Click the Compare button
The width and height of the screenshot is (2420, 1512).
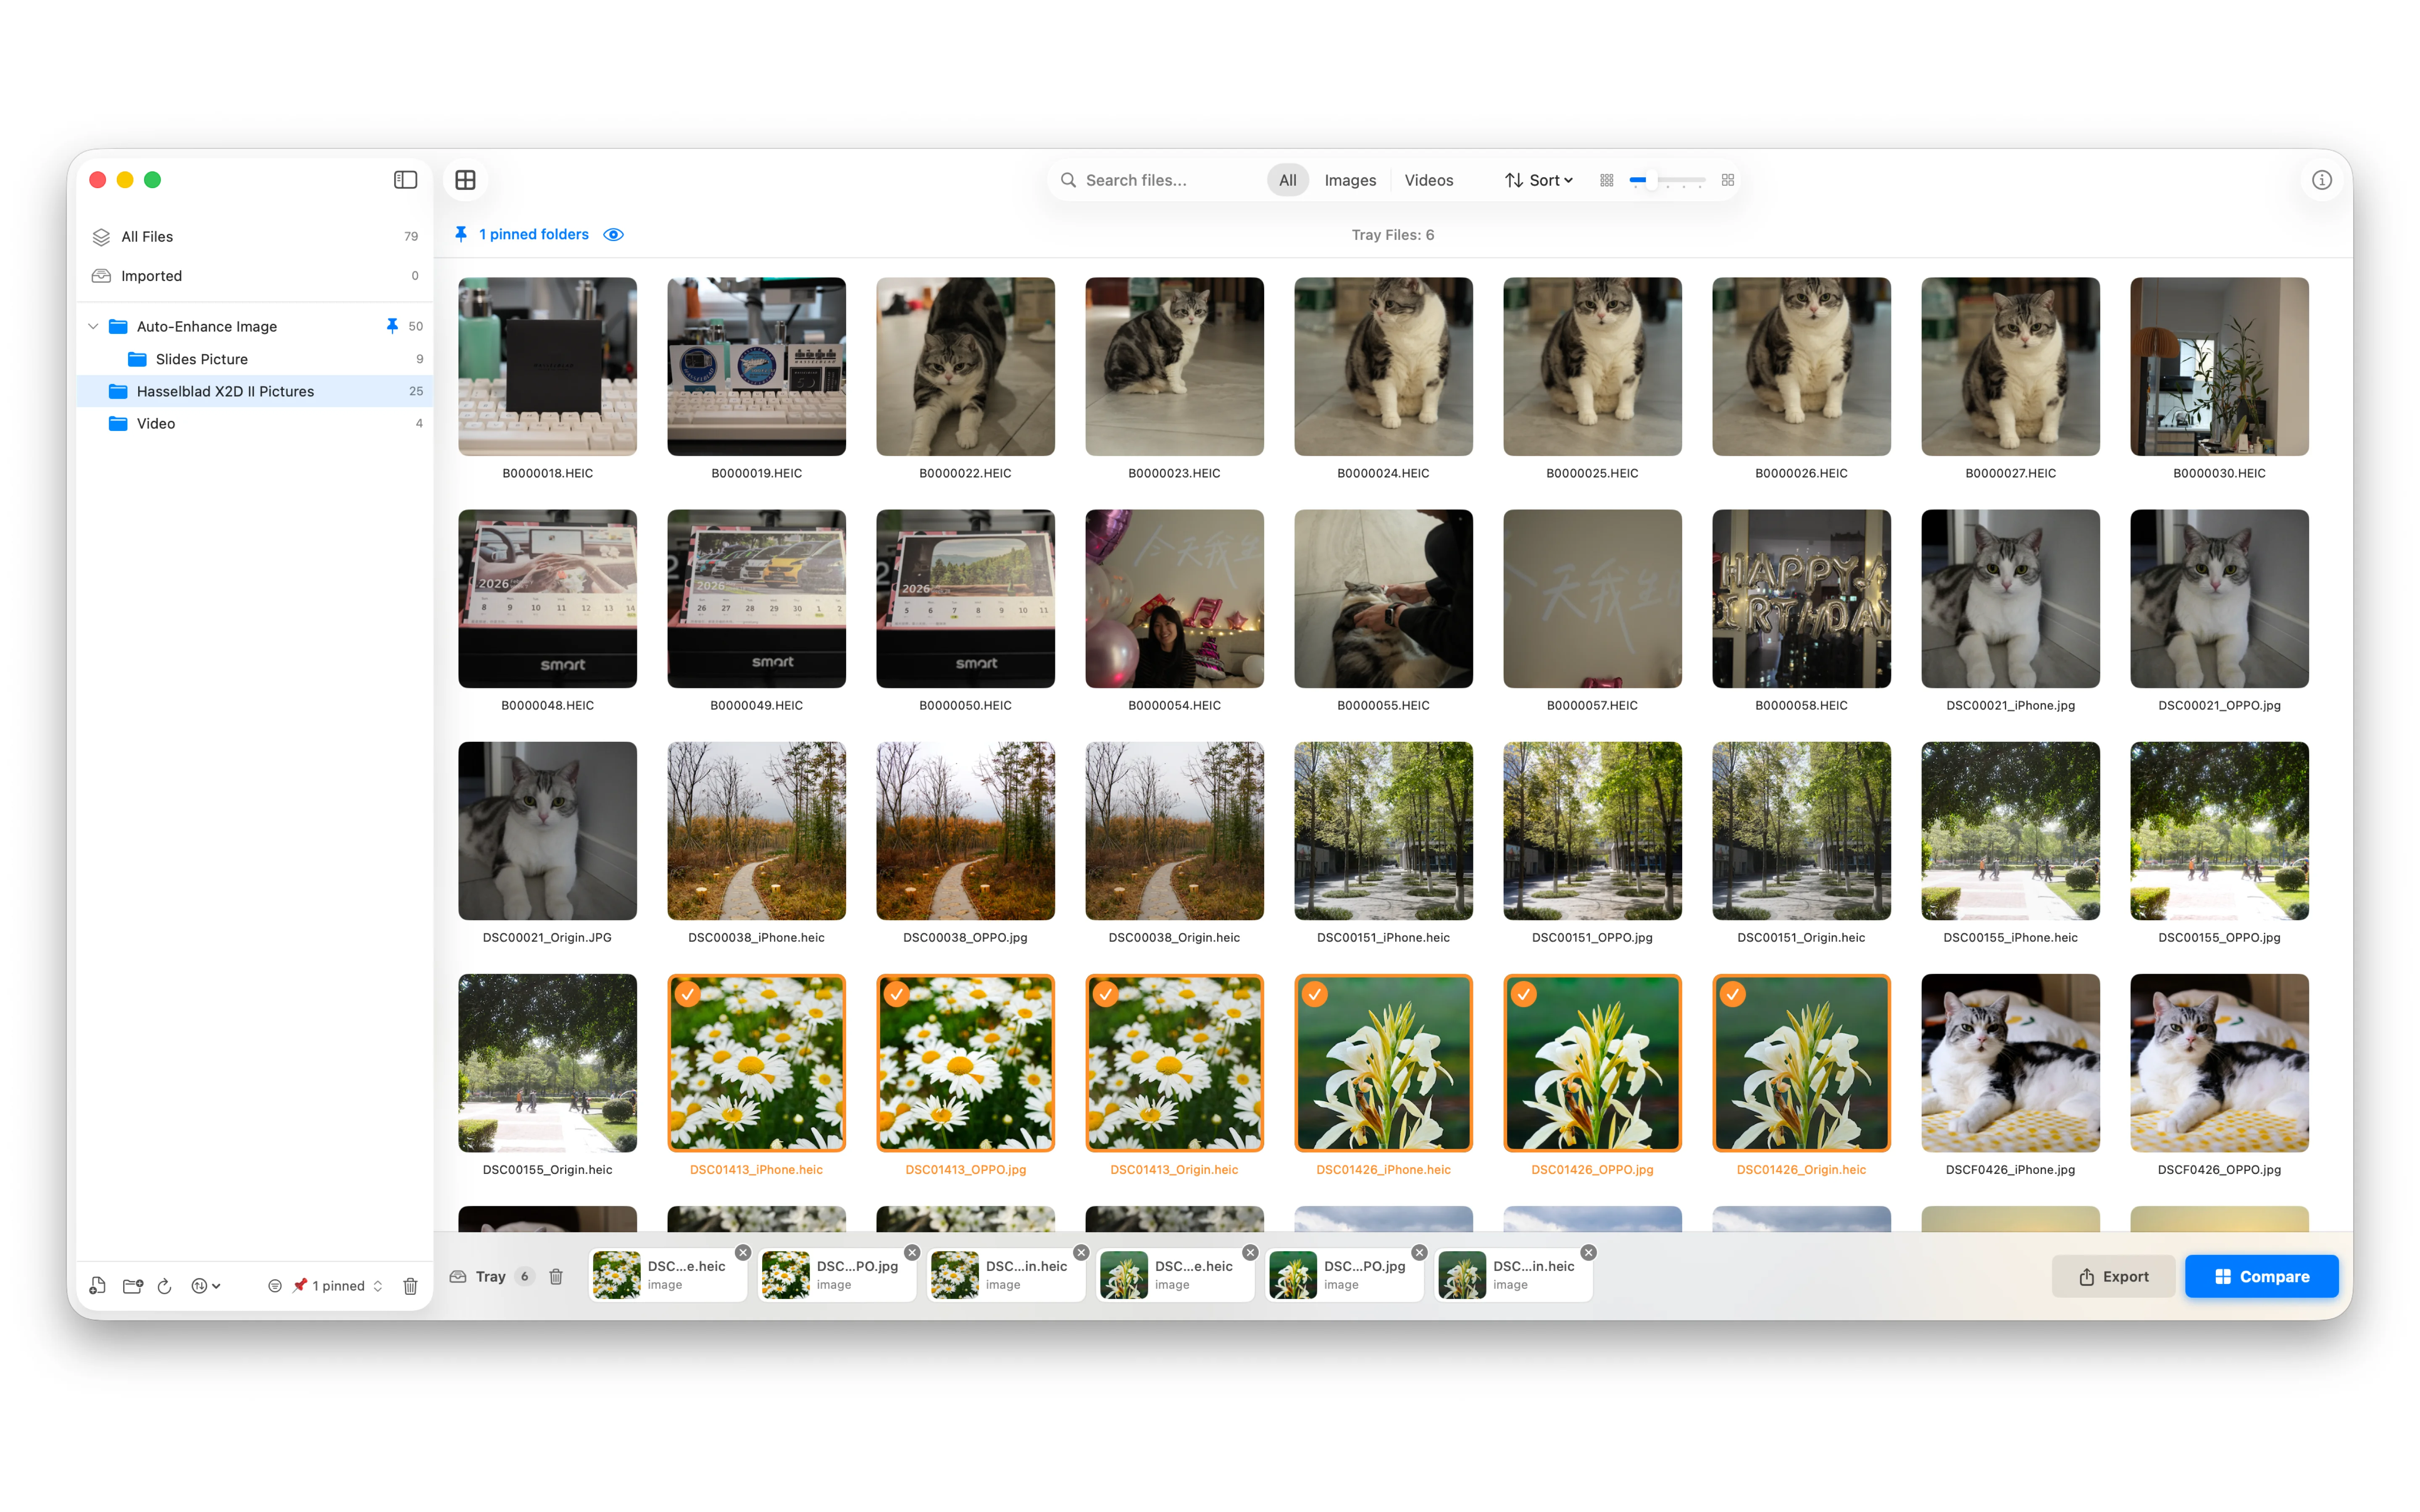pyautogui.click(x=2261, y=1276)
